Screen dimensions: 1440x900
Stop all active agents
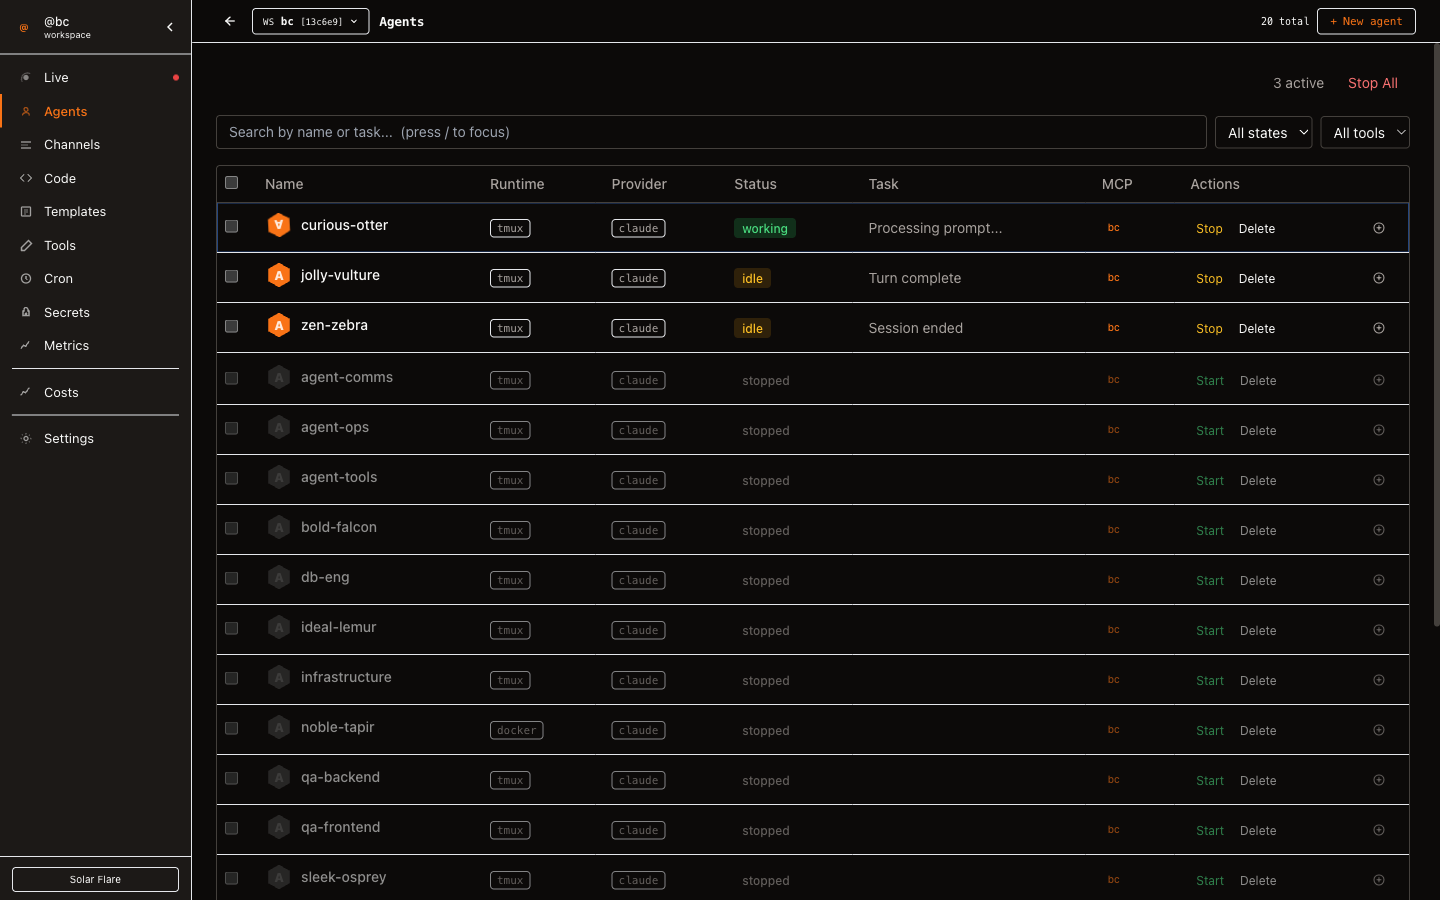coord(1373,83)
